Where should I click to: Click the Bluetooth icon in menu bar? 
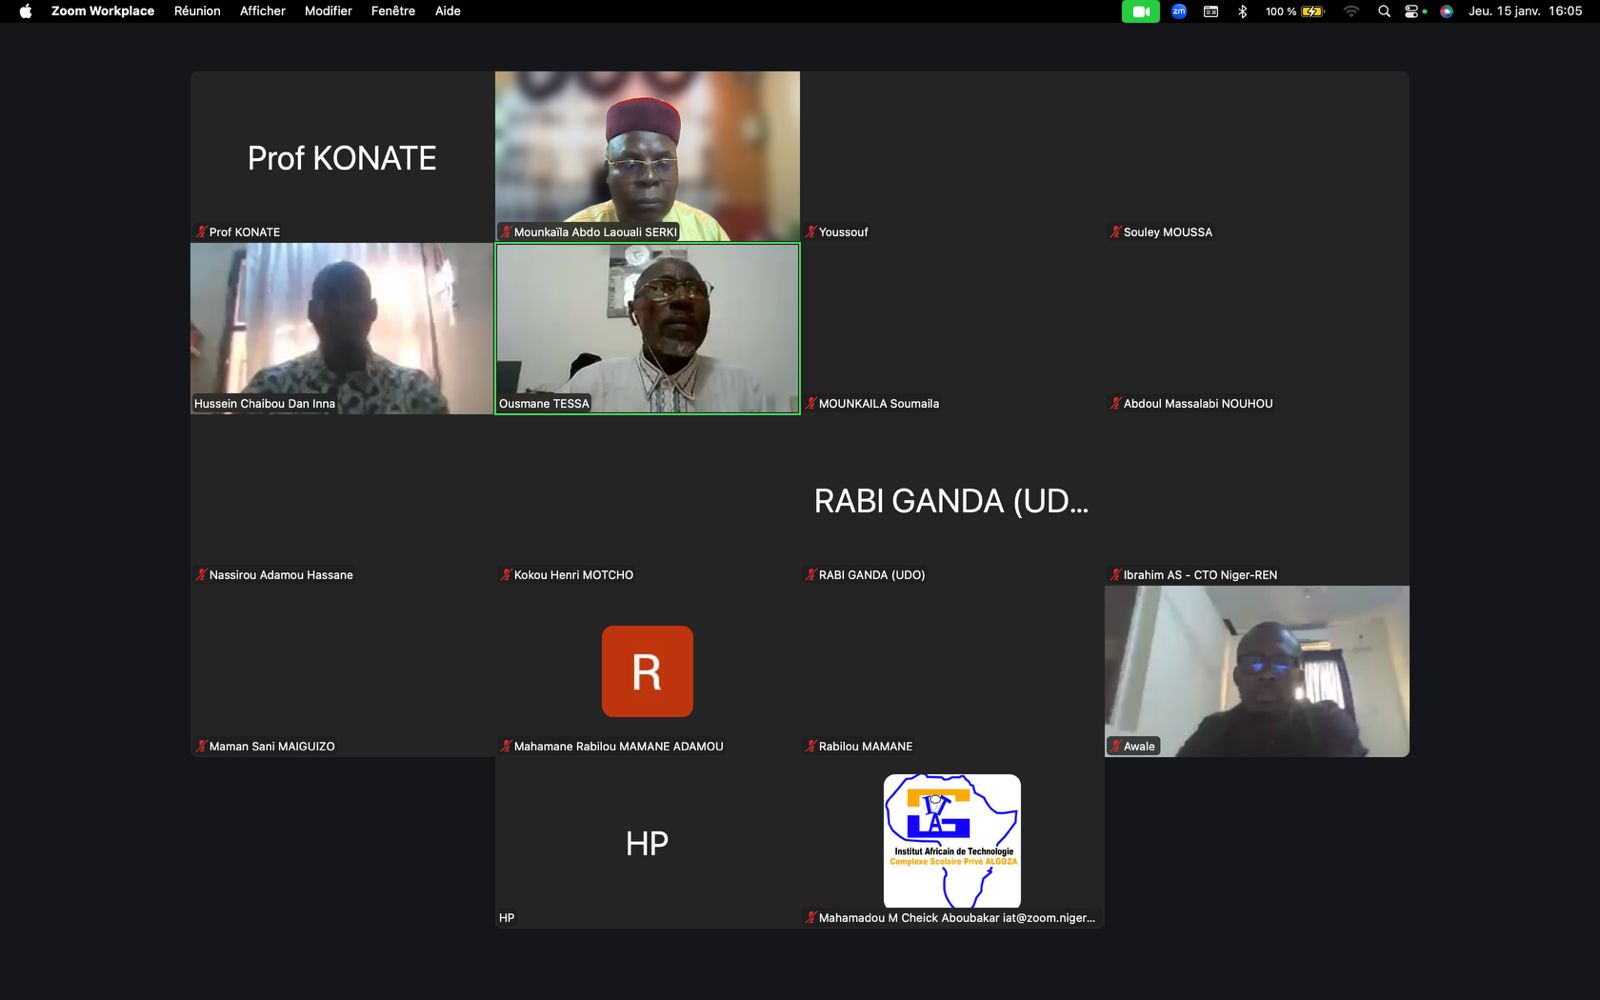click(1242, 12)
